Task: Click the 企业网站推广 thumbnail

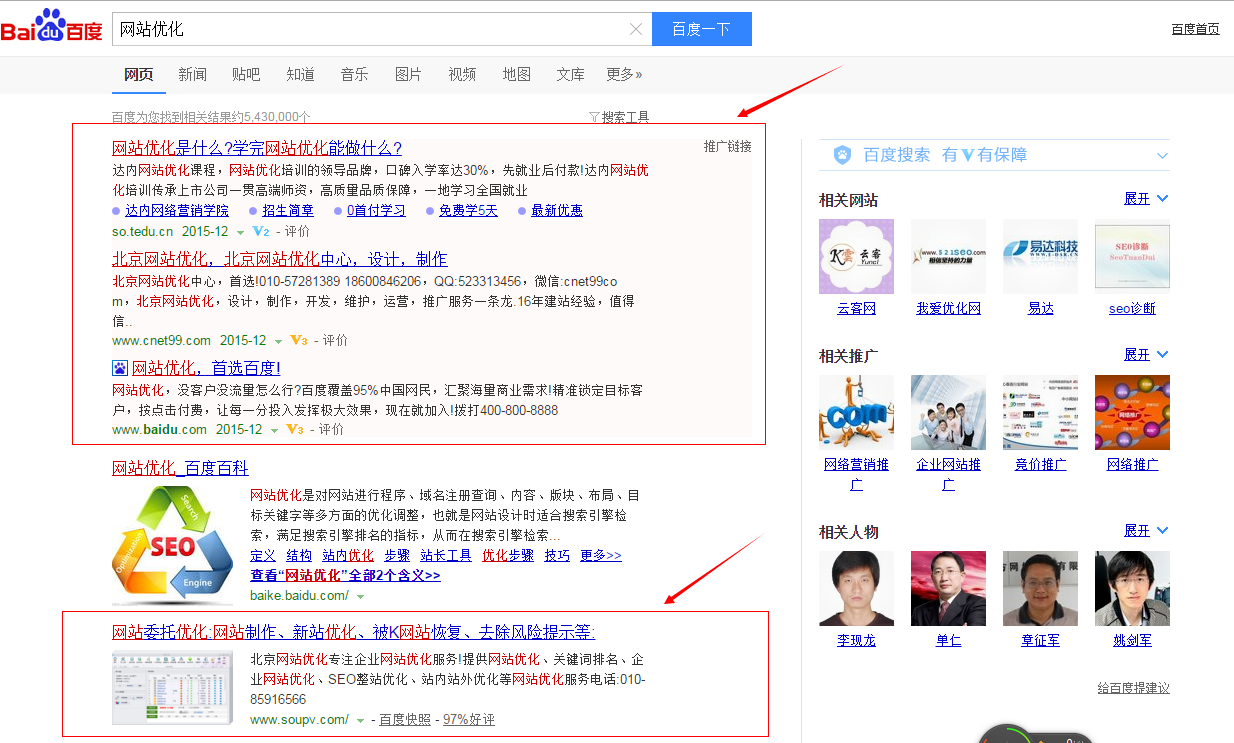Action: point(948,412)
